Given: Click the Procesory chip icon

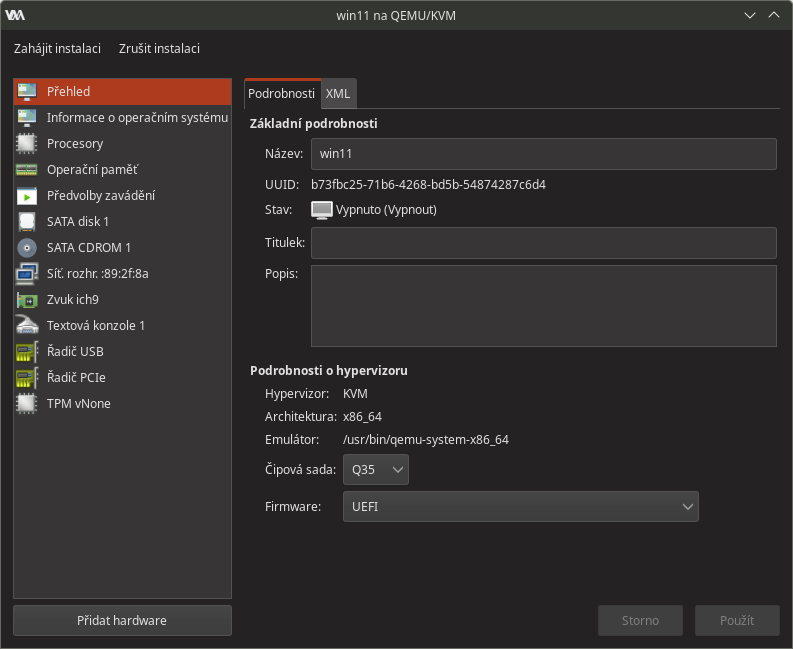Looking at the screenshot, I should point(27,144).
